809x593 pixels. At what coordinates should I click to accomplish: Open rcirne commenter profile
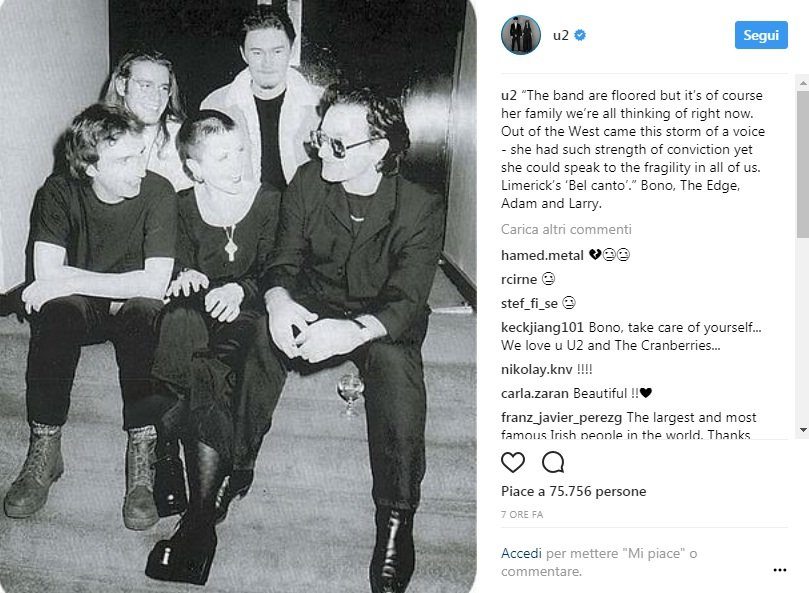519,279
